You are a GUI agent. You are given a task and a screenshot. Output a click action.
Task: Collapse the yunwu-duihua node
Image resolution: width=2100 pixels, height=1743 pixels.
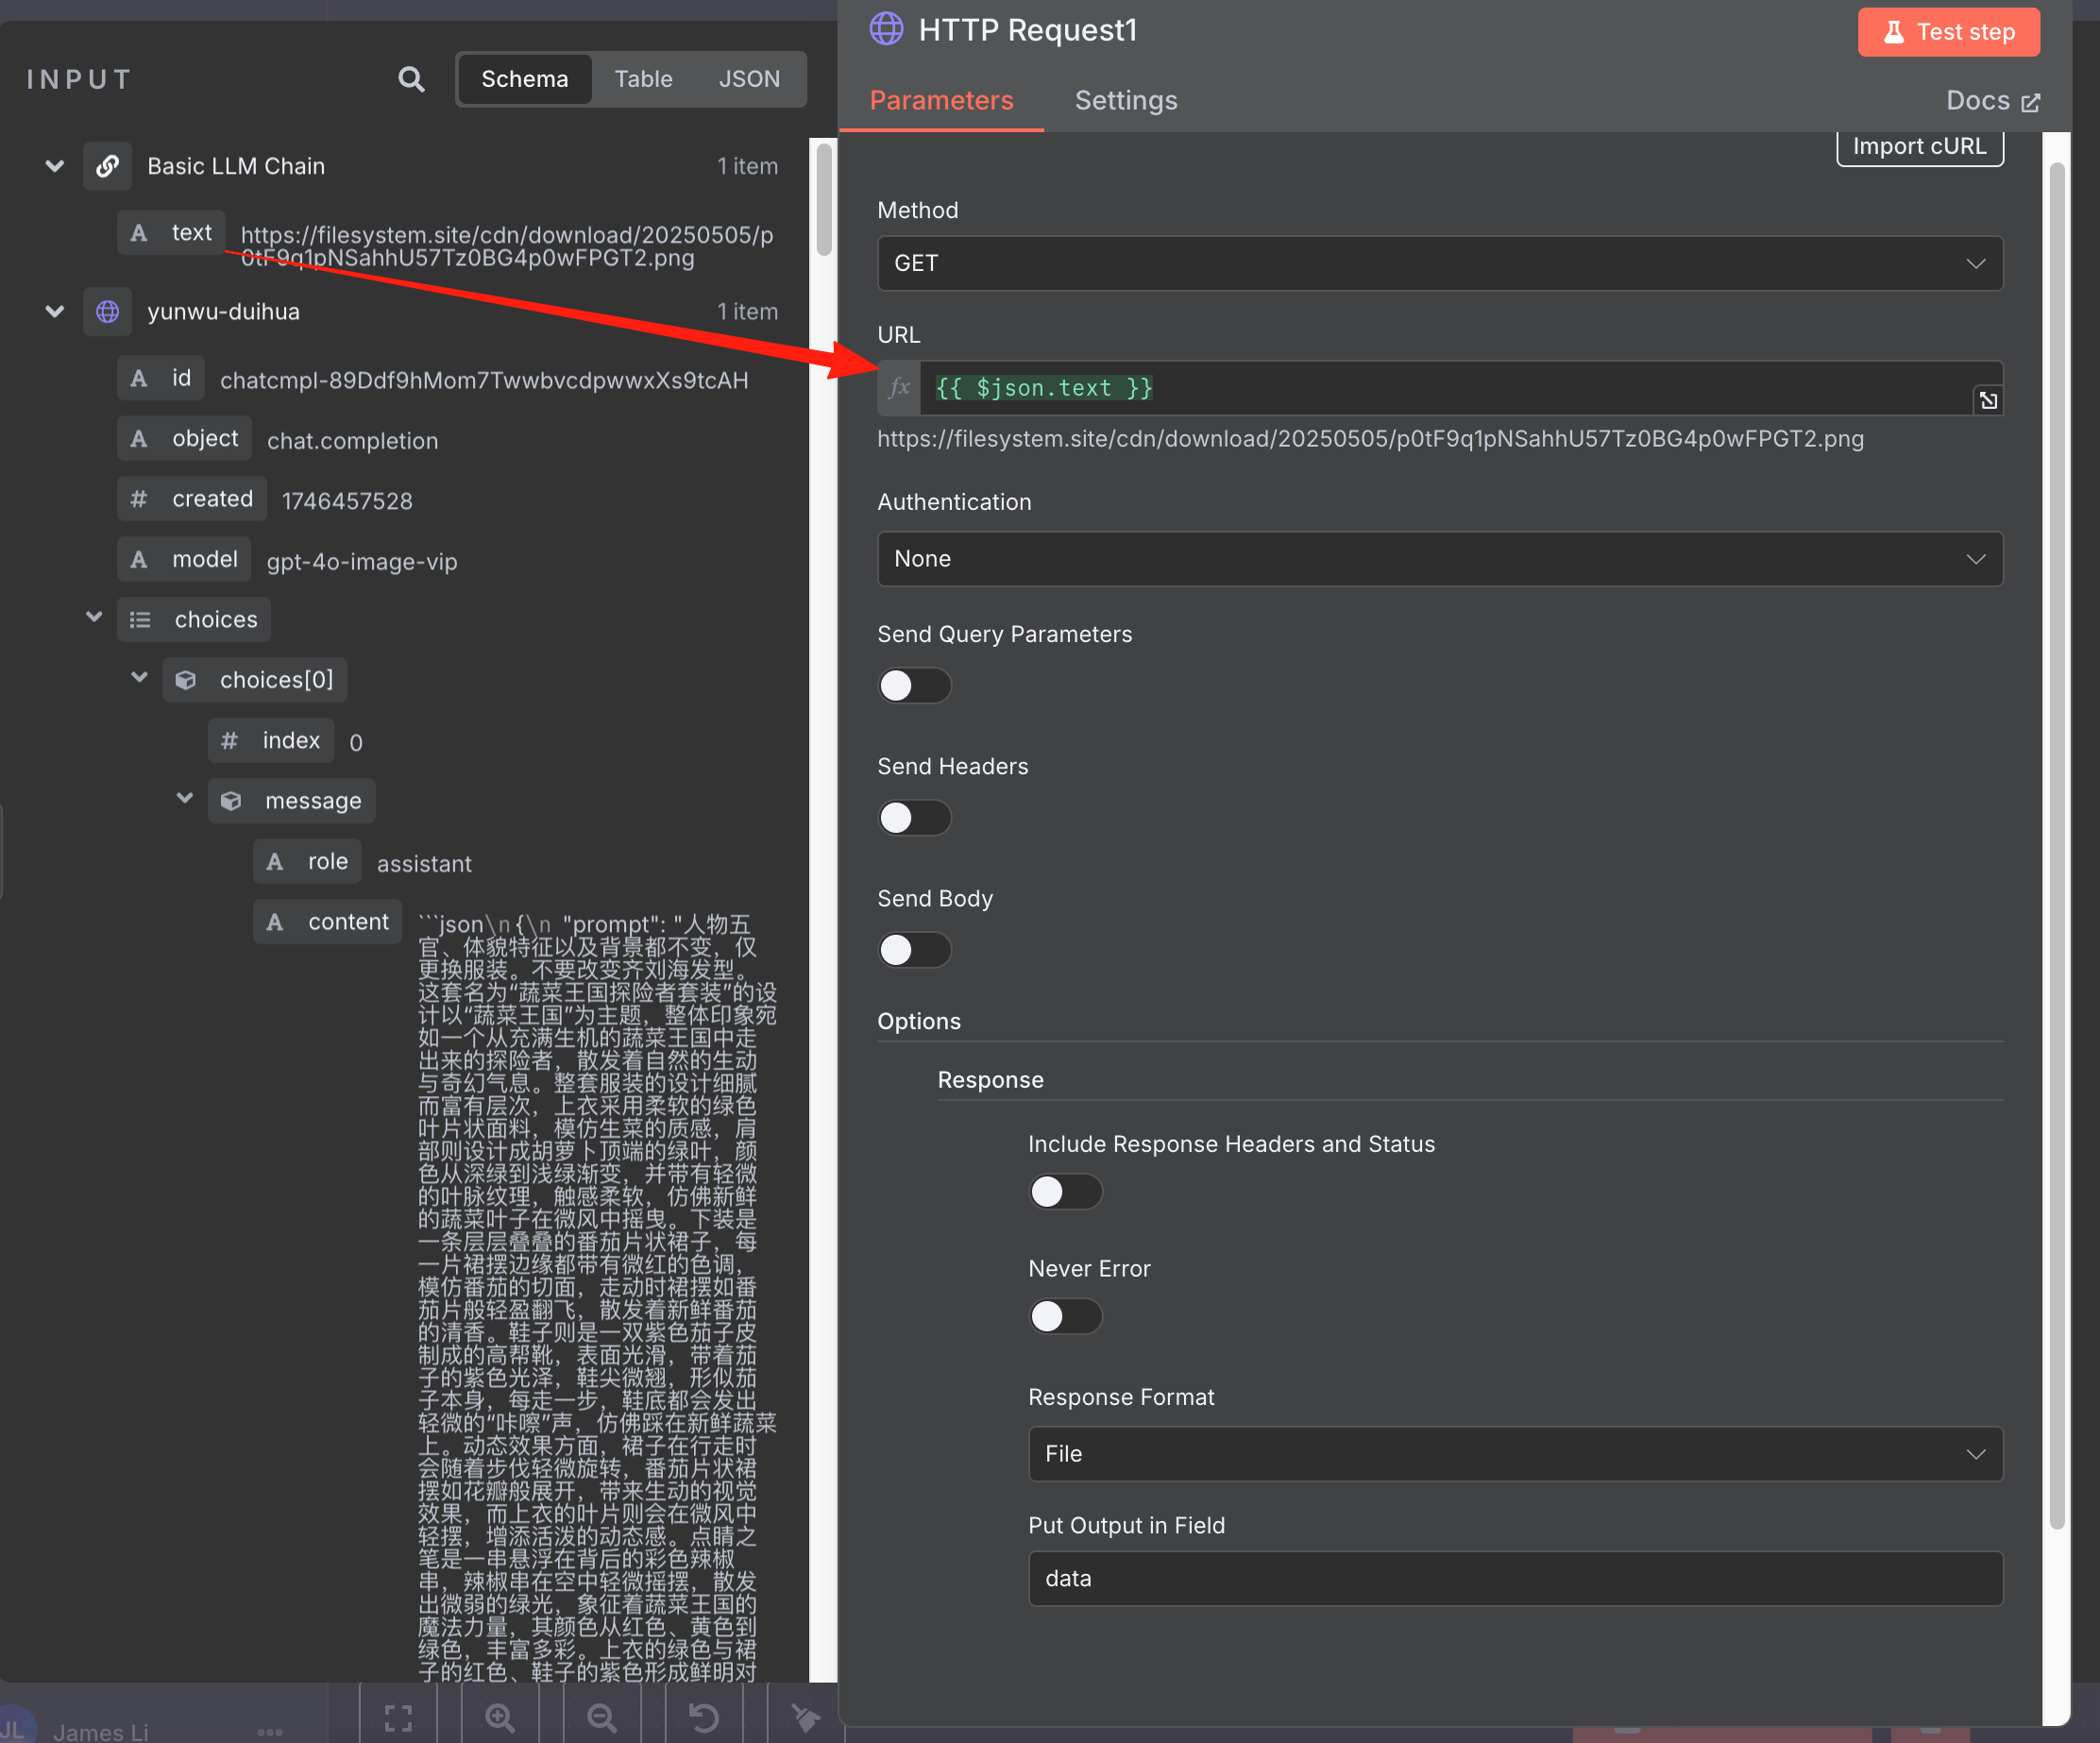[55, 312]
